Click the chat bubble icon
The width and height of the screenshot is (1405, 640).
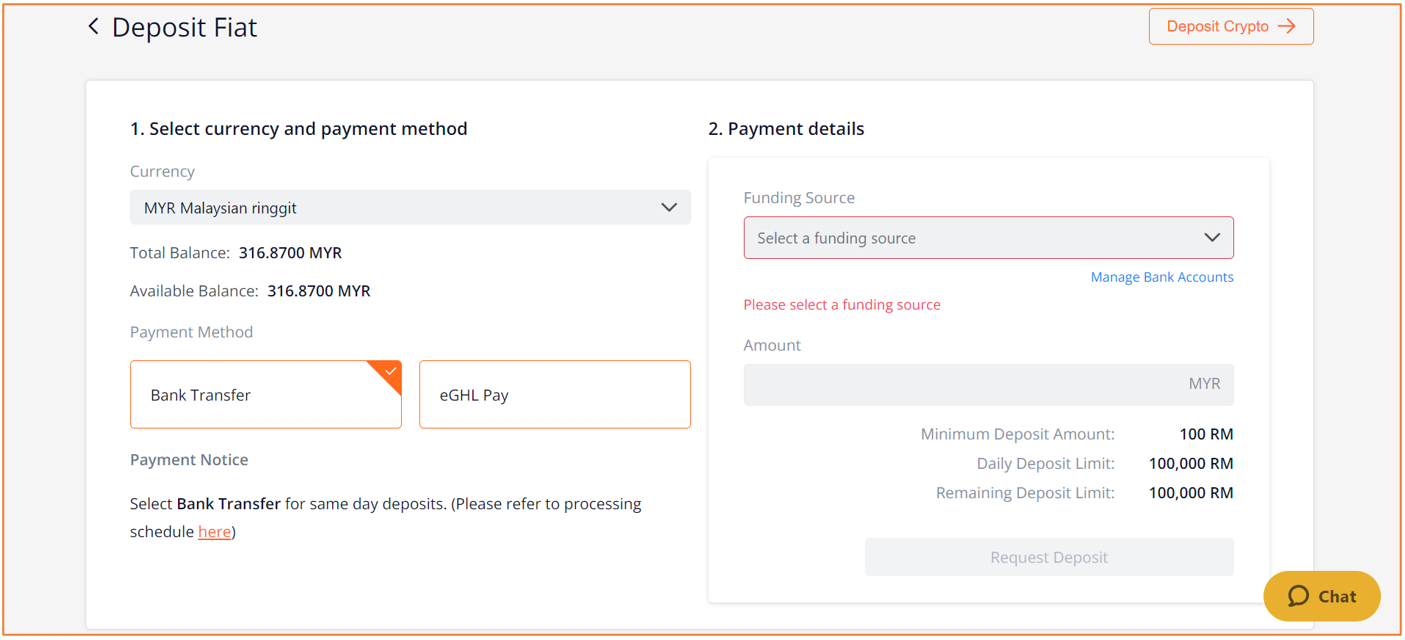click(x=1298, y=596)
